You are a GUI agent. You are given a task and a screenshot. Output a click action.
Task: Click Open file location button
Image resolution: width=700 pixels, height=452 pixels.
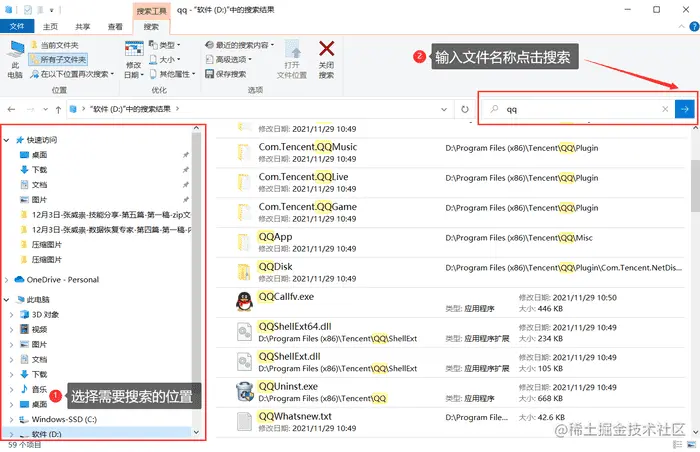click(x=292, y=60)
